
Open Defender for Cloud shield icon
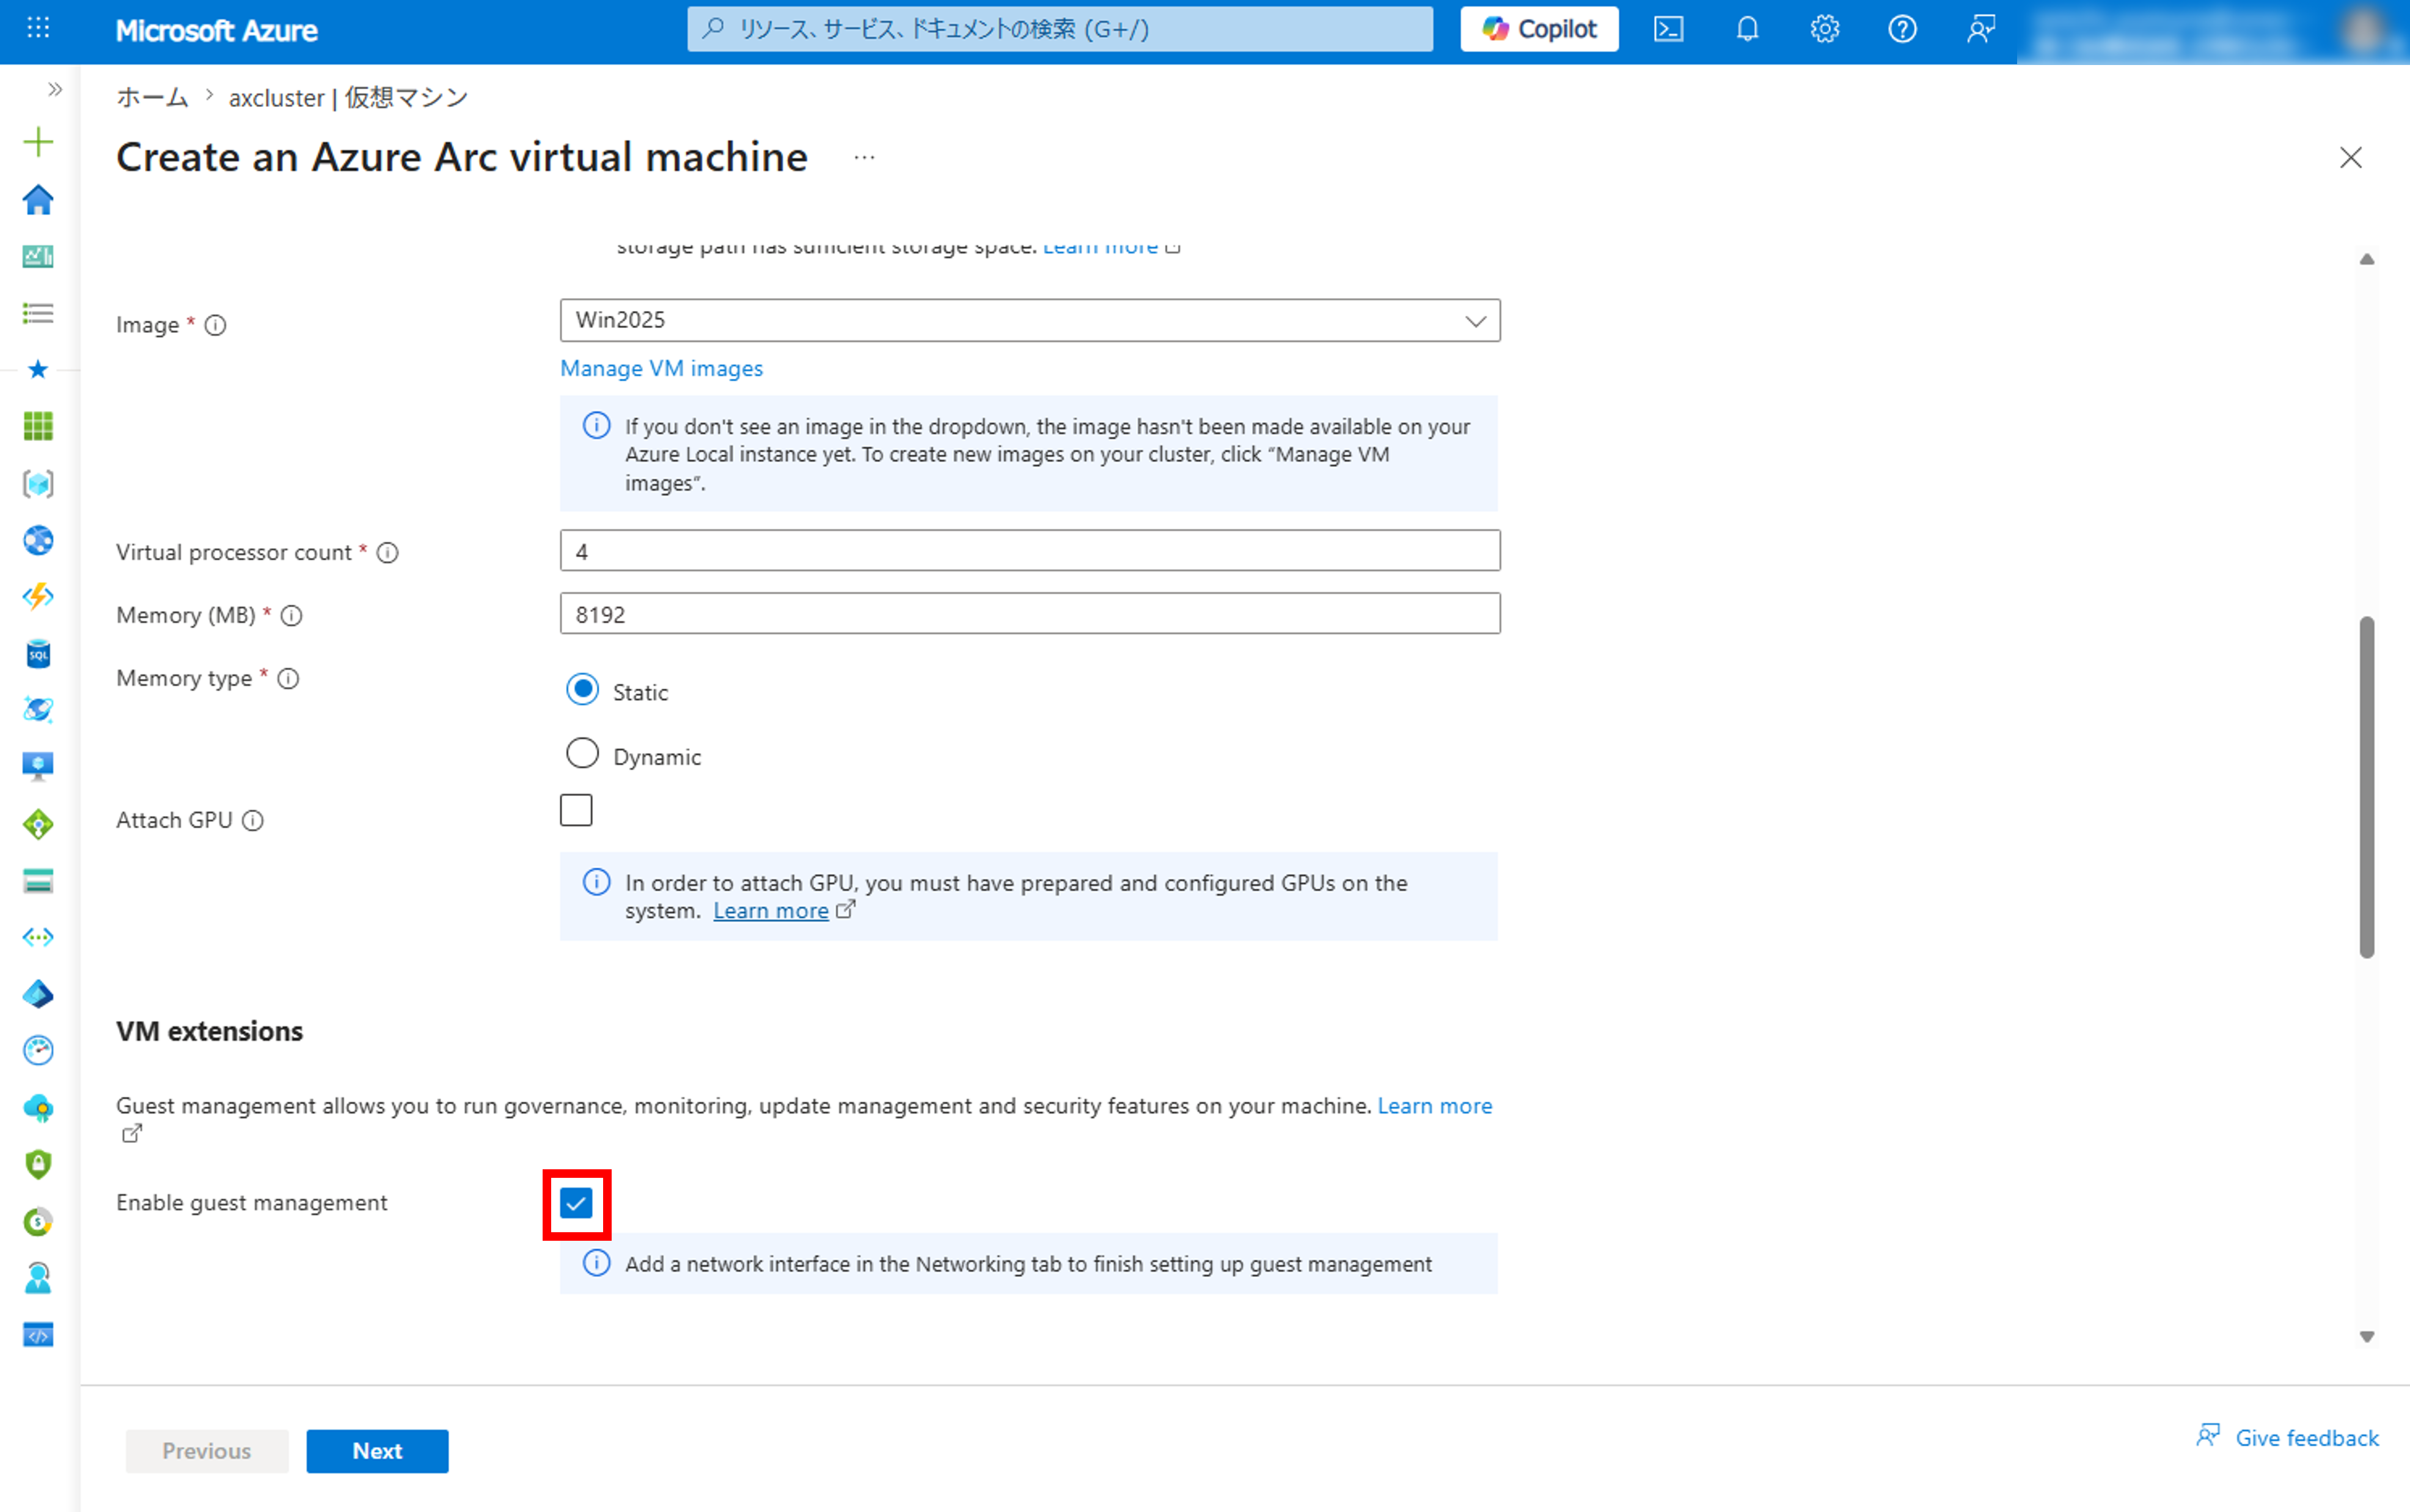point(38,1164)
